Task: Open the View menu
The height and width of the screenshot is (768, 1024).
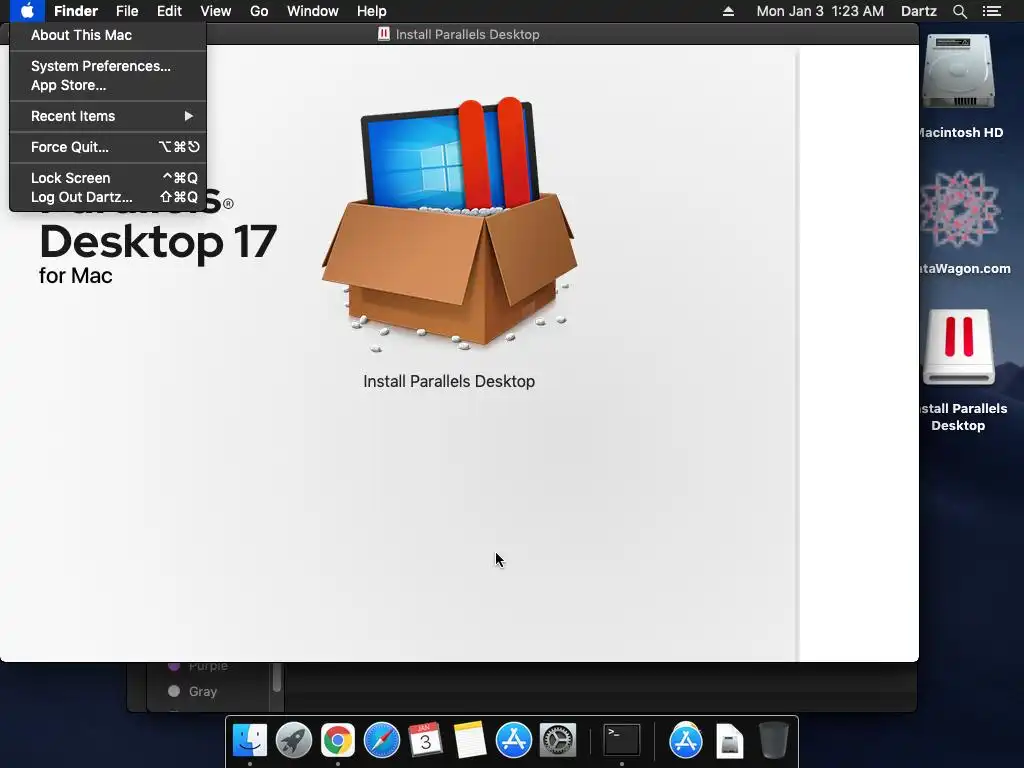Action: (216, 11)
